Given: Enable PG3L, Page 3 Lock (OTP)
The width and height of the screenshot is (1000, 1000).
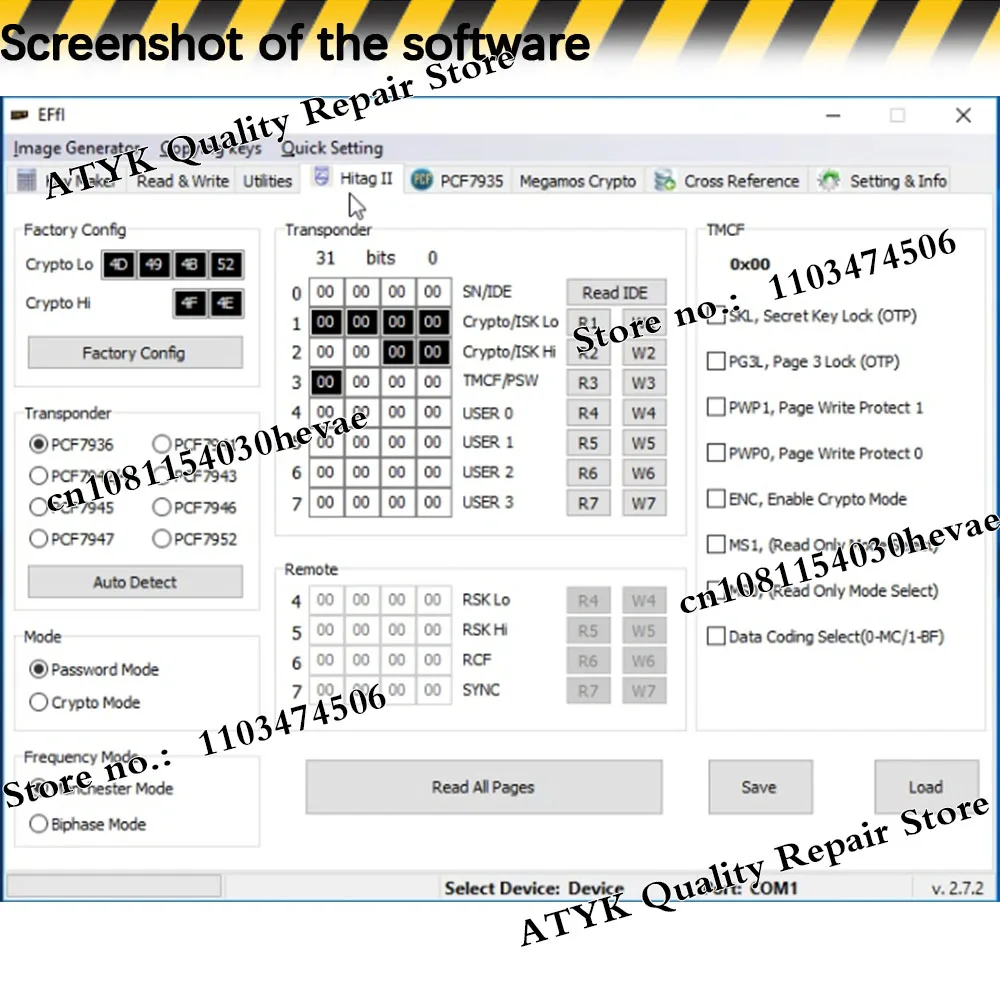Looking at the screenshot, I should pos(716,362).
